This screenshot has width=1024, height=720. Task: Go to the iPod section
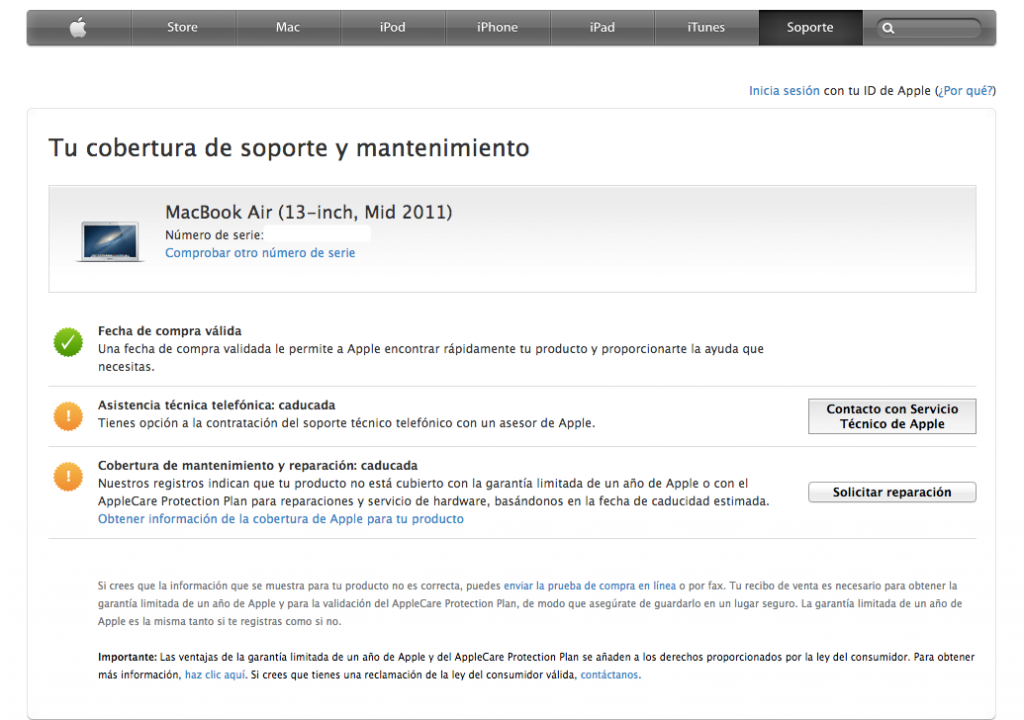392,27
